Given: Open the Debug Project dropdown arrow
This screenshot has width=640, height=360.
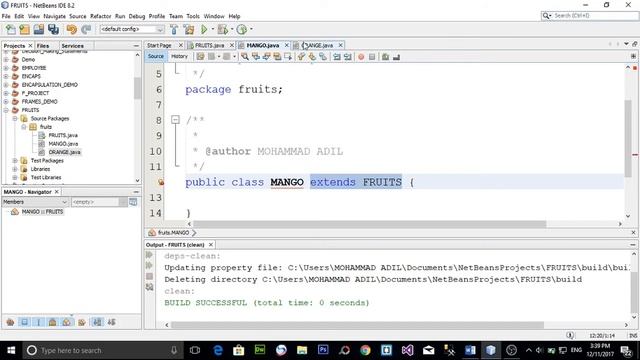Looking at the screenshot, I should tap(232, 29).
